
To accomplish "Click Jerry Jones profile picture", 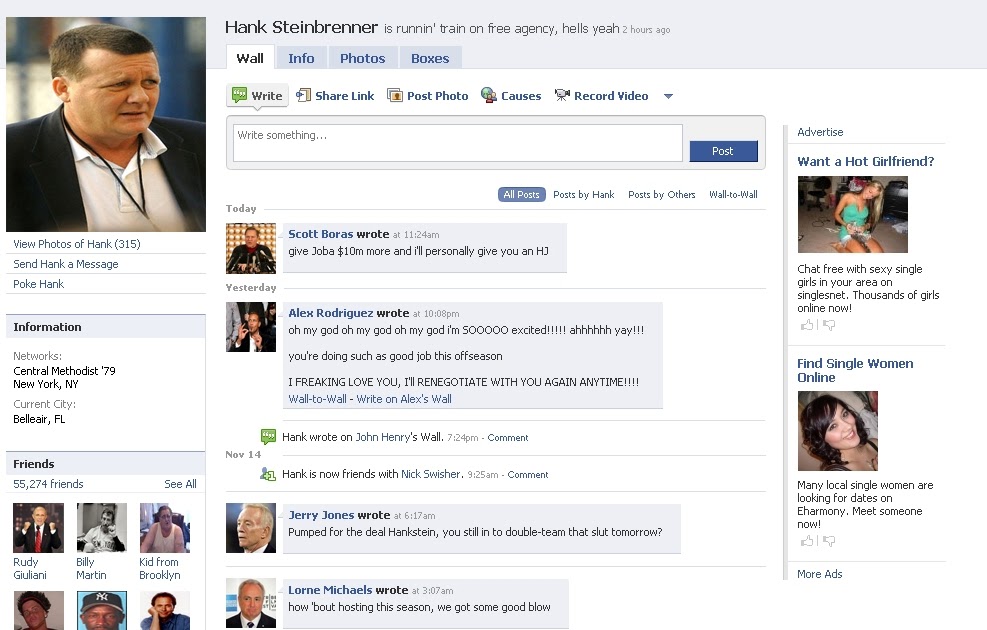I will coord(251,527).
